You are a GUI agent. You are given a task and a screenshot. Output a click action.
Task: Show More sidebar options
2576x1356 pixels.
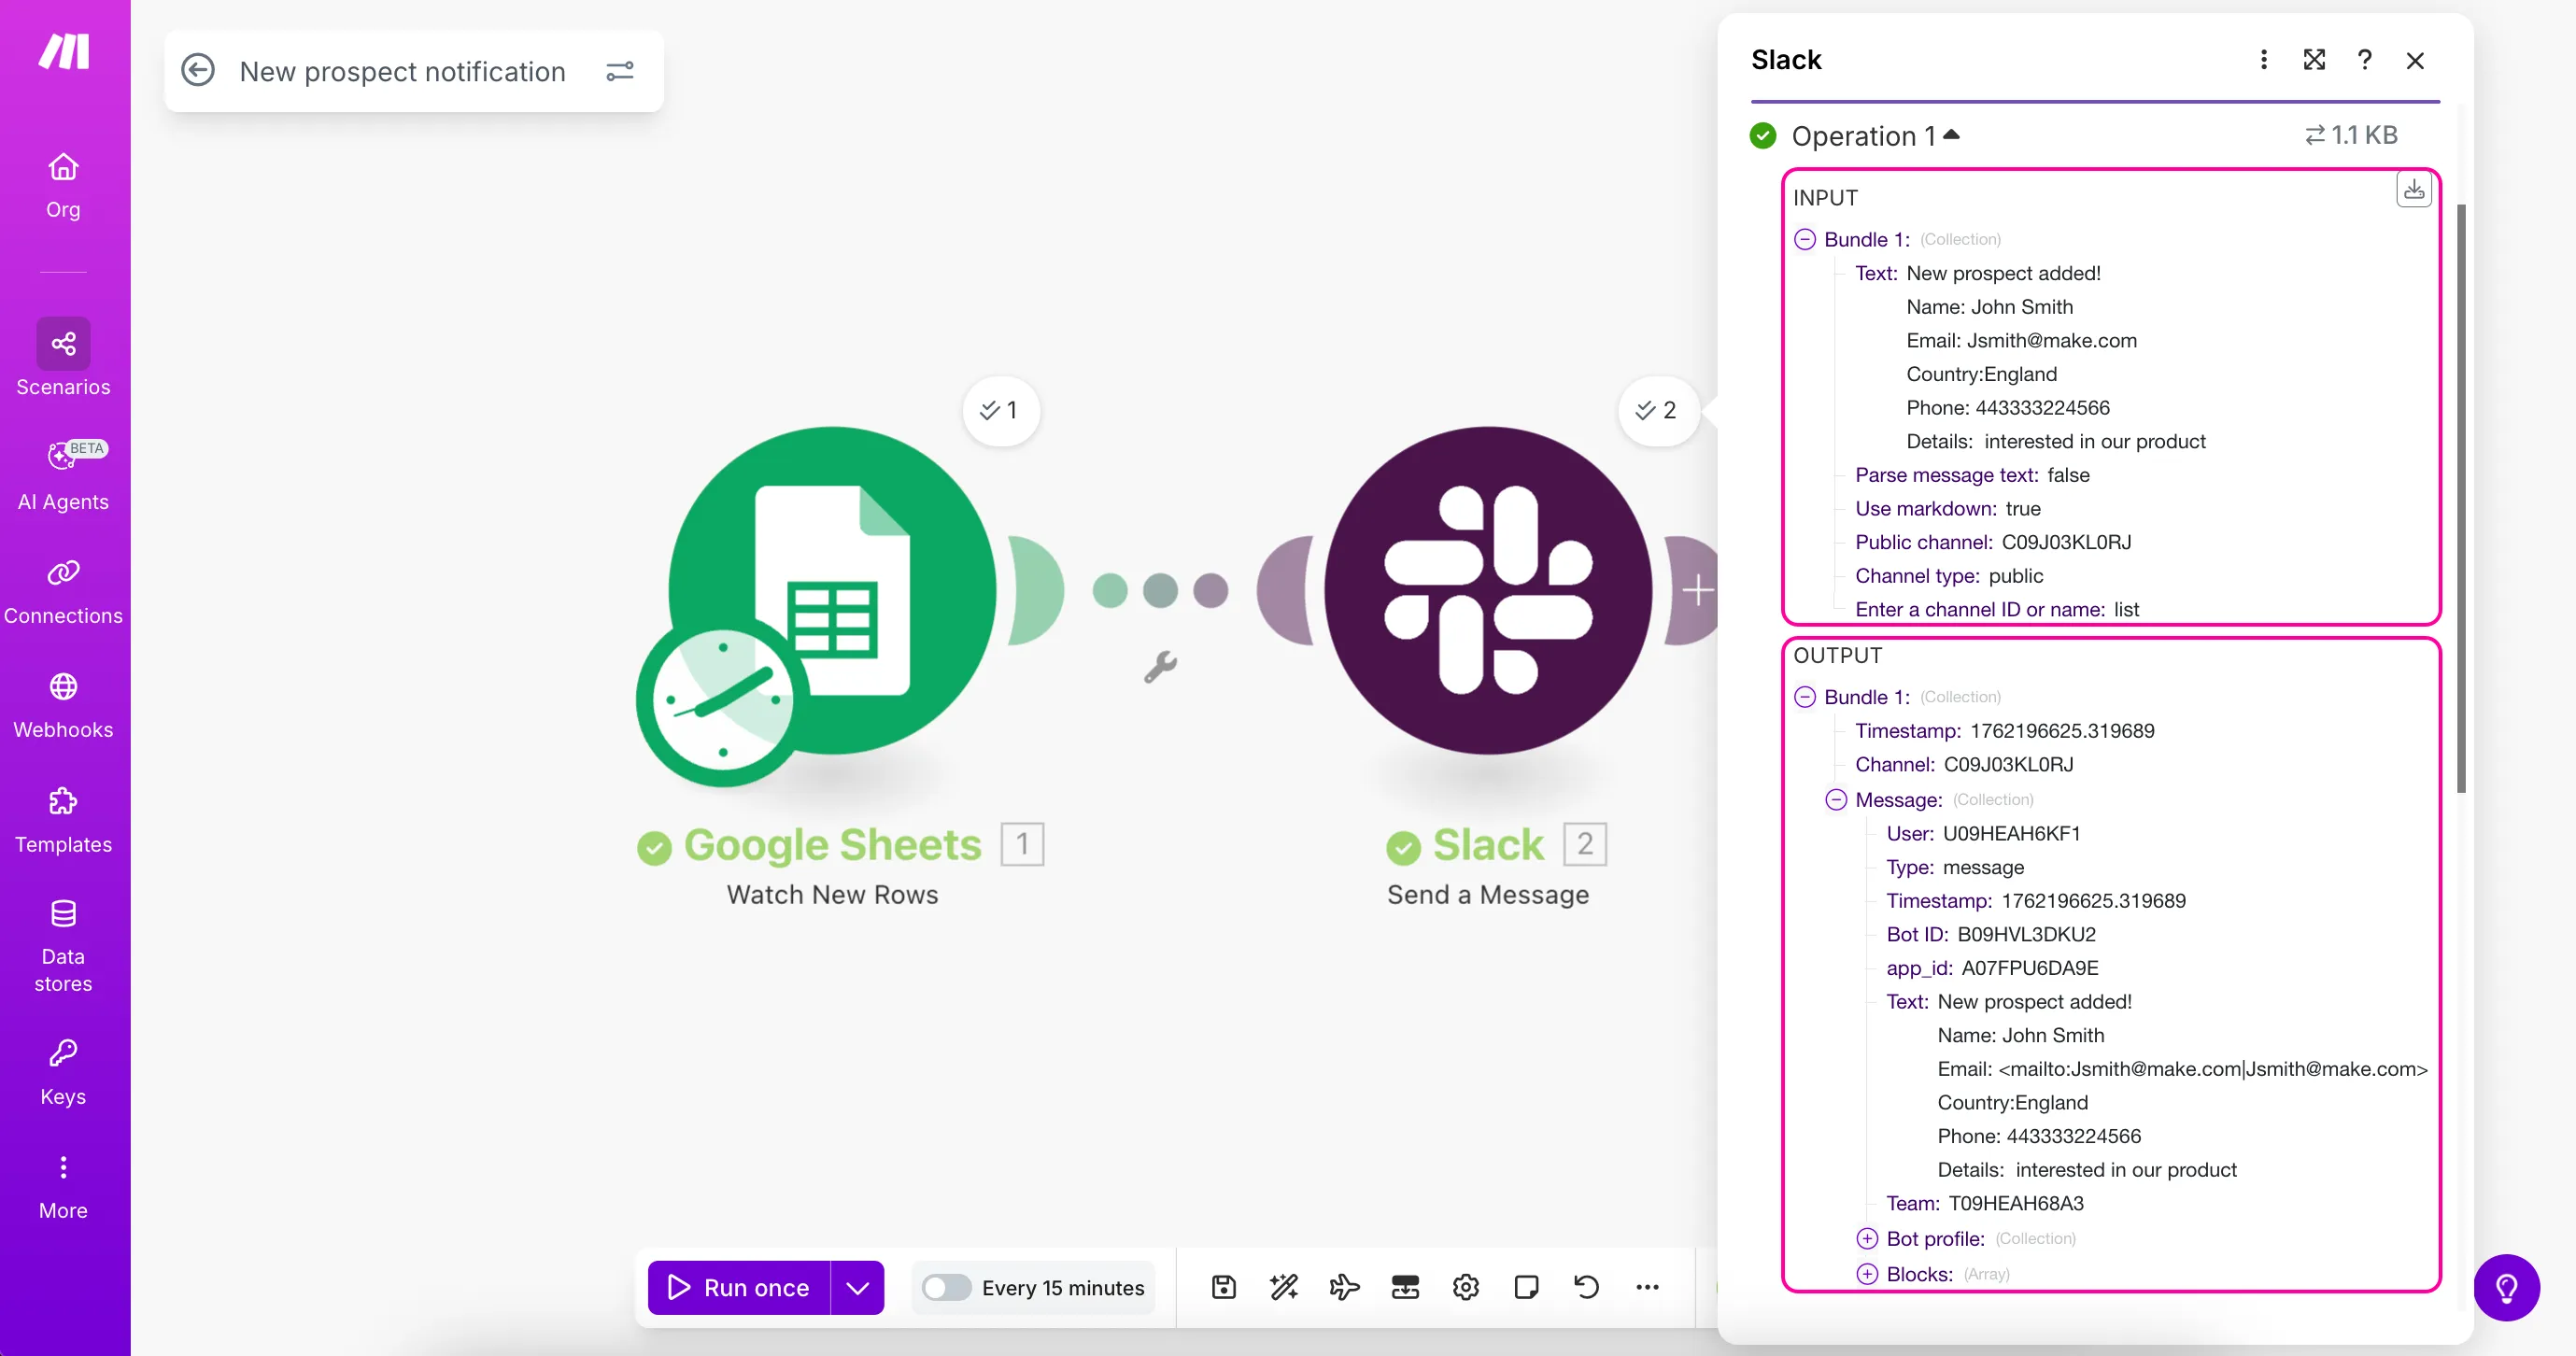[x=63, y=1187]
